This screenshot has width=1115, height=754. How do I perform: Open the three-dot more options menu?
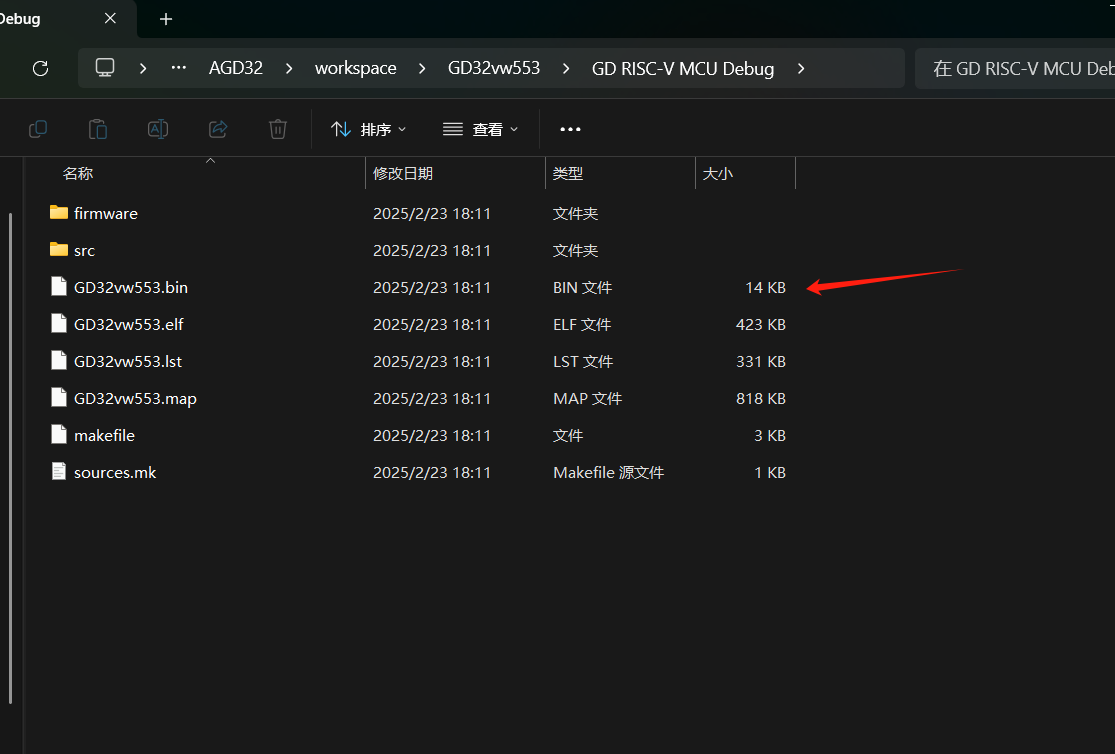coord(570,129)
